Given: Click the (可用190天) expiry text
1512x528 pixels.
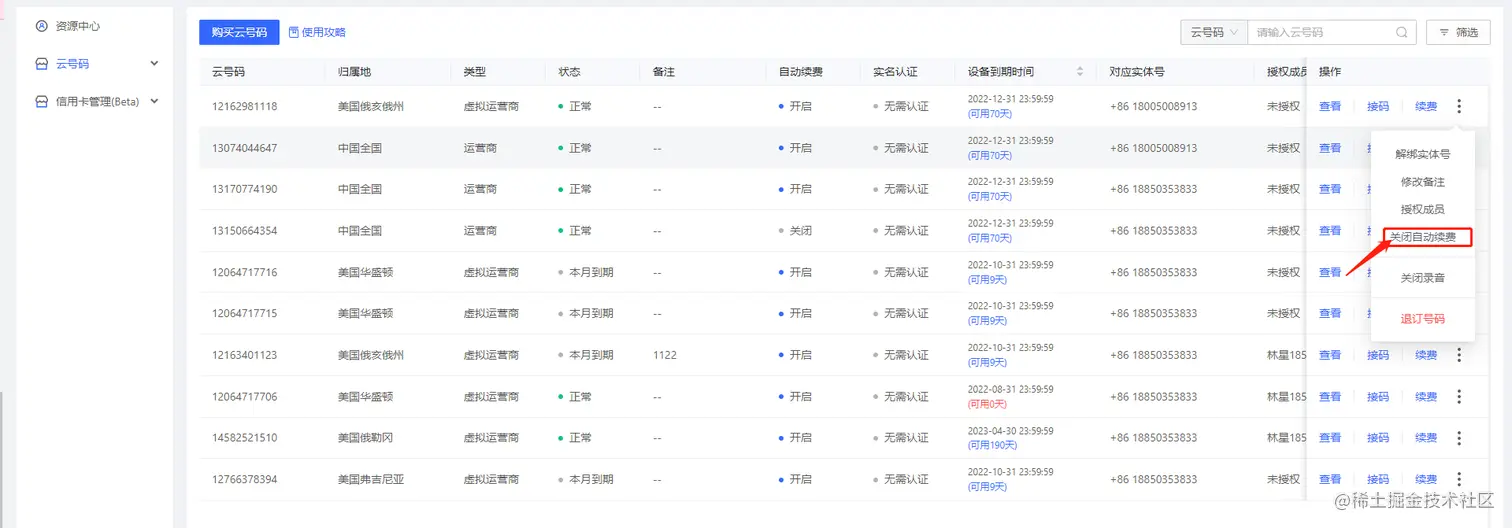Looking at the screenshot, I should [992, 444].
